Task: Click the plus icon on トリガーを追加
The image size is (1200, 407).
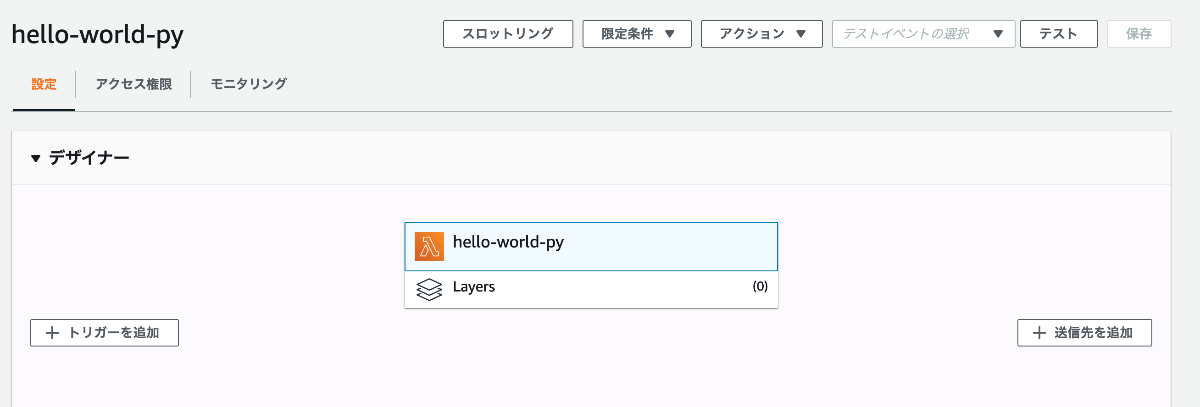Action: (x=53, y=333)
